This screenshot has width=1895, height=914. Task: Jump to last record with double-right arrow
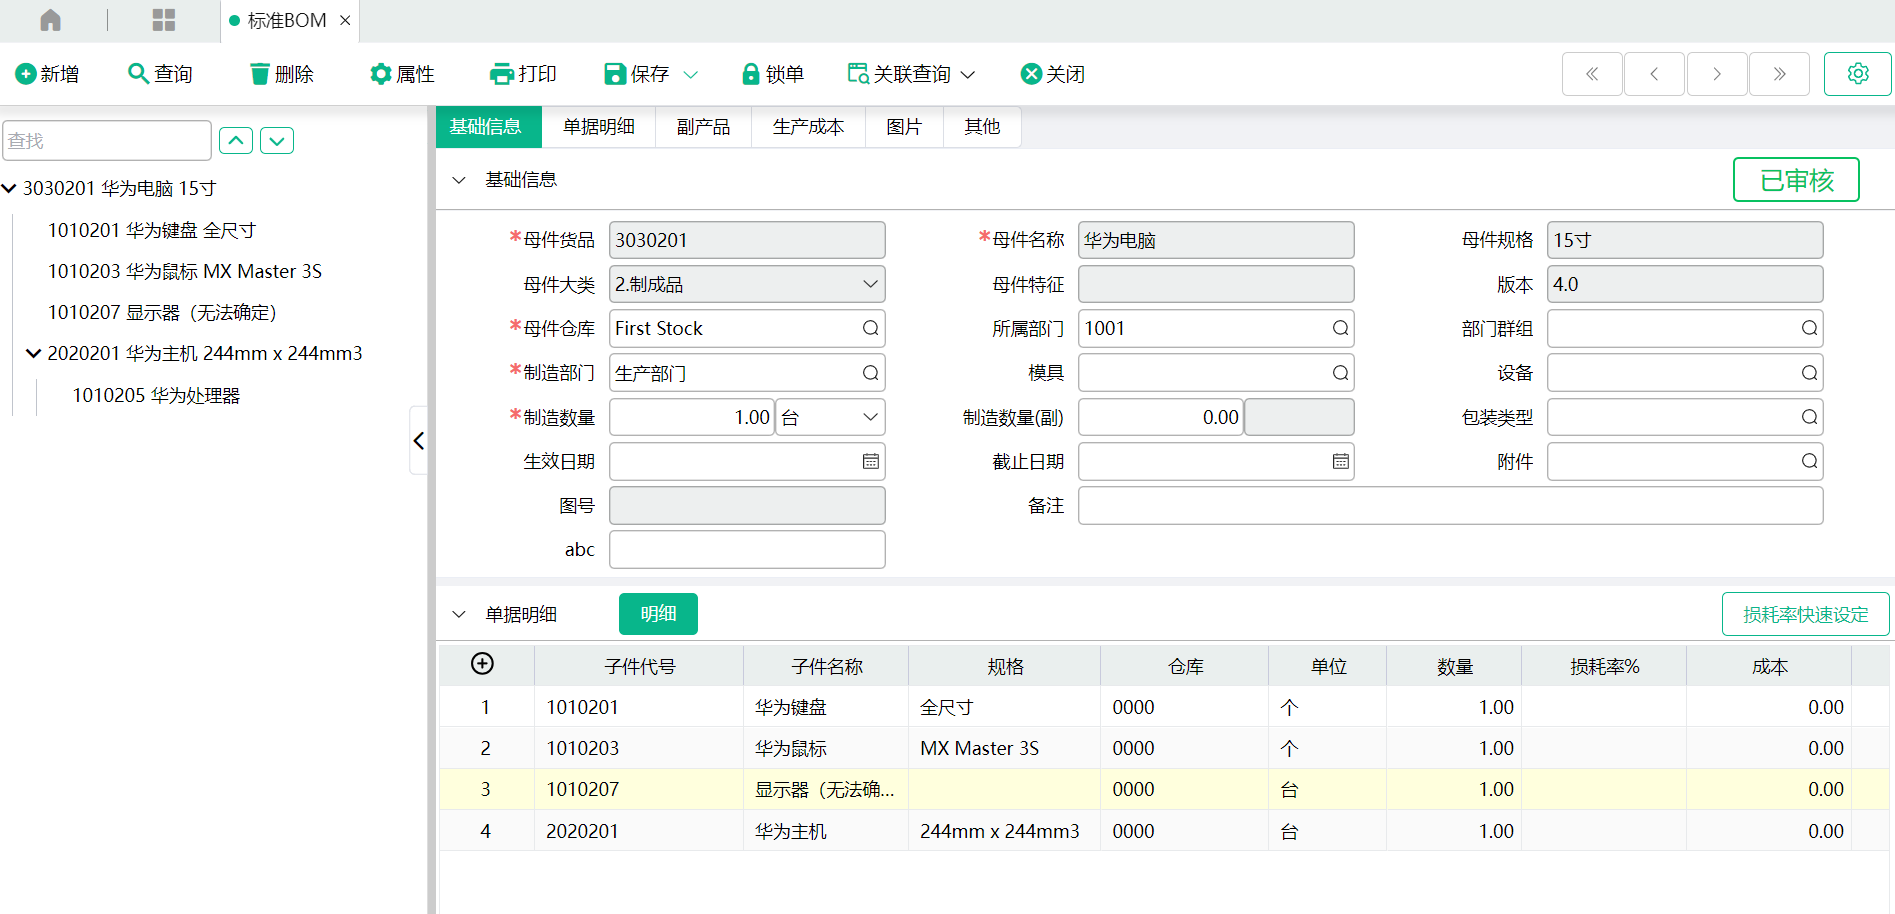(1779, 74)
